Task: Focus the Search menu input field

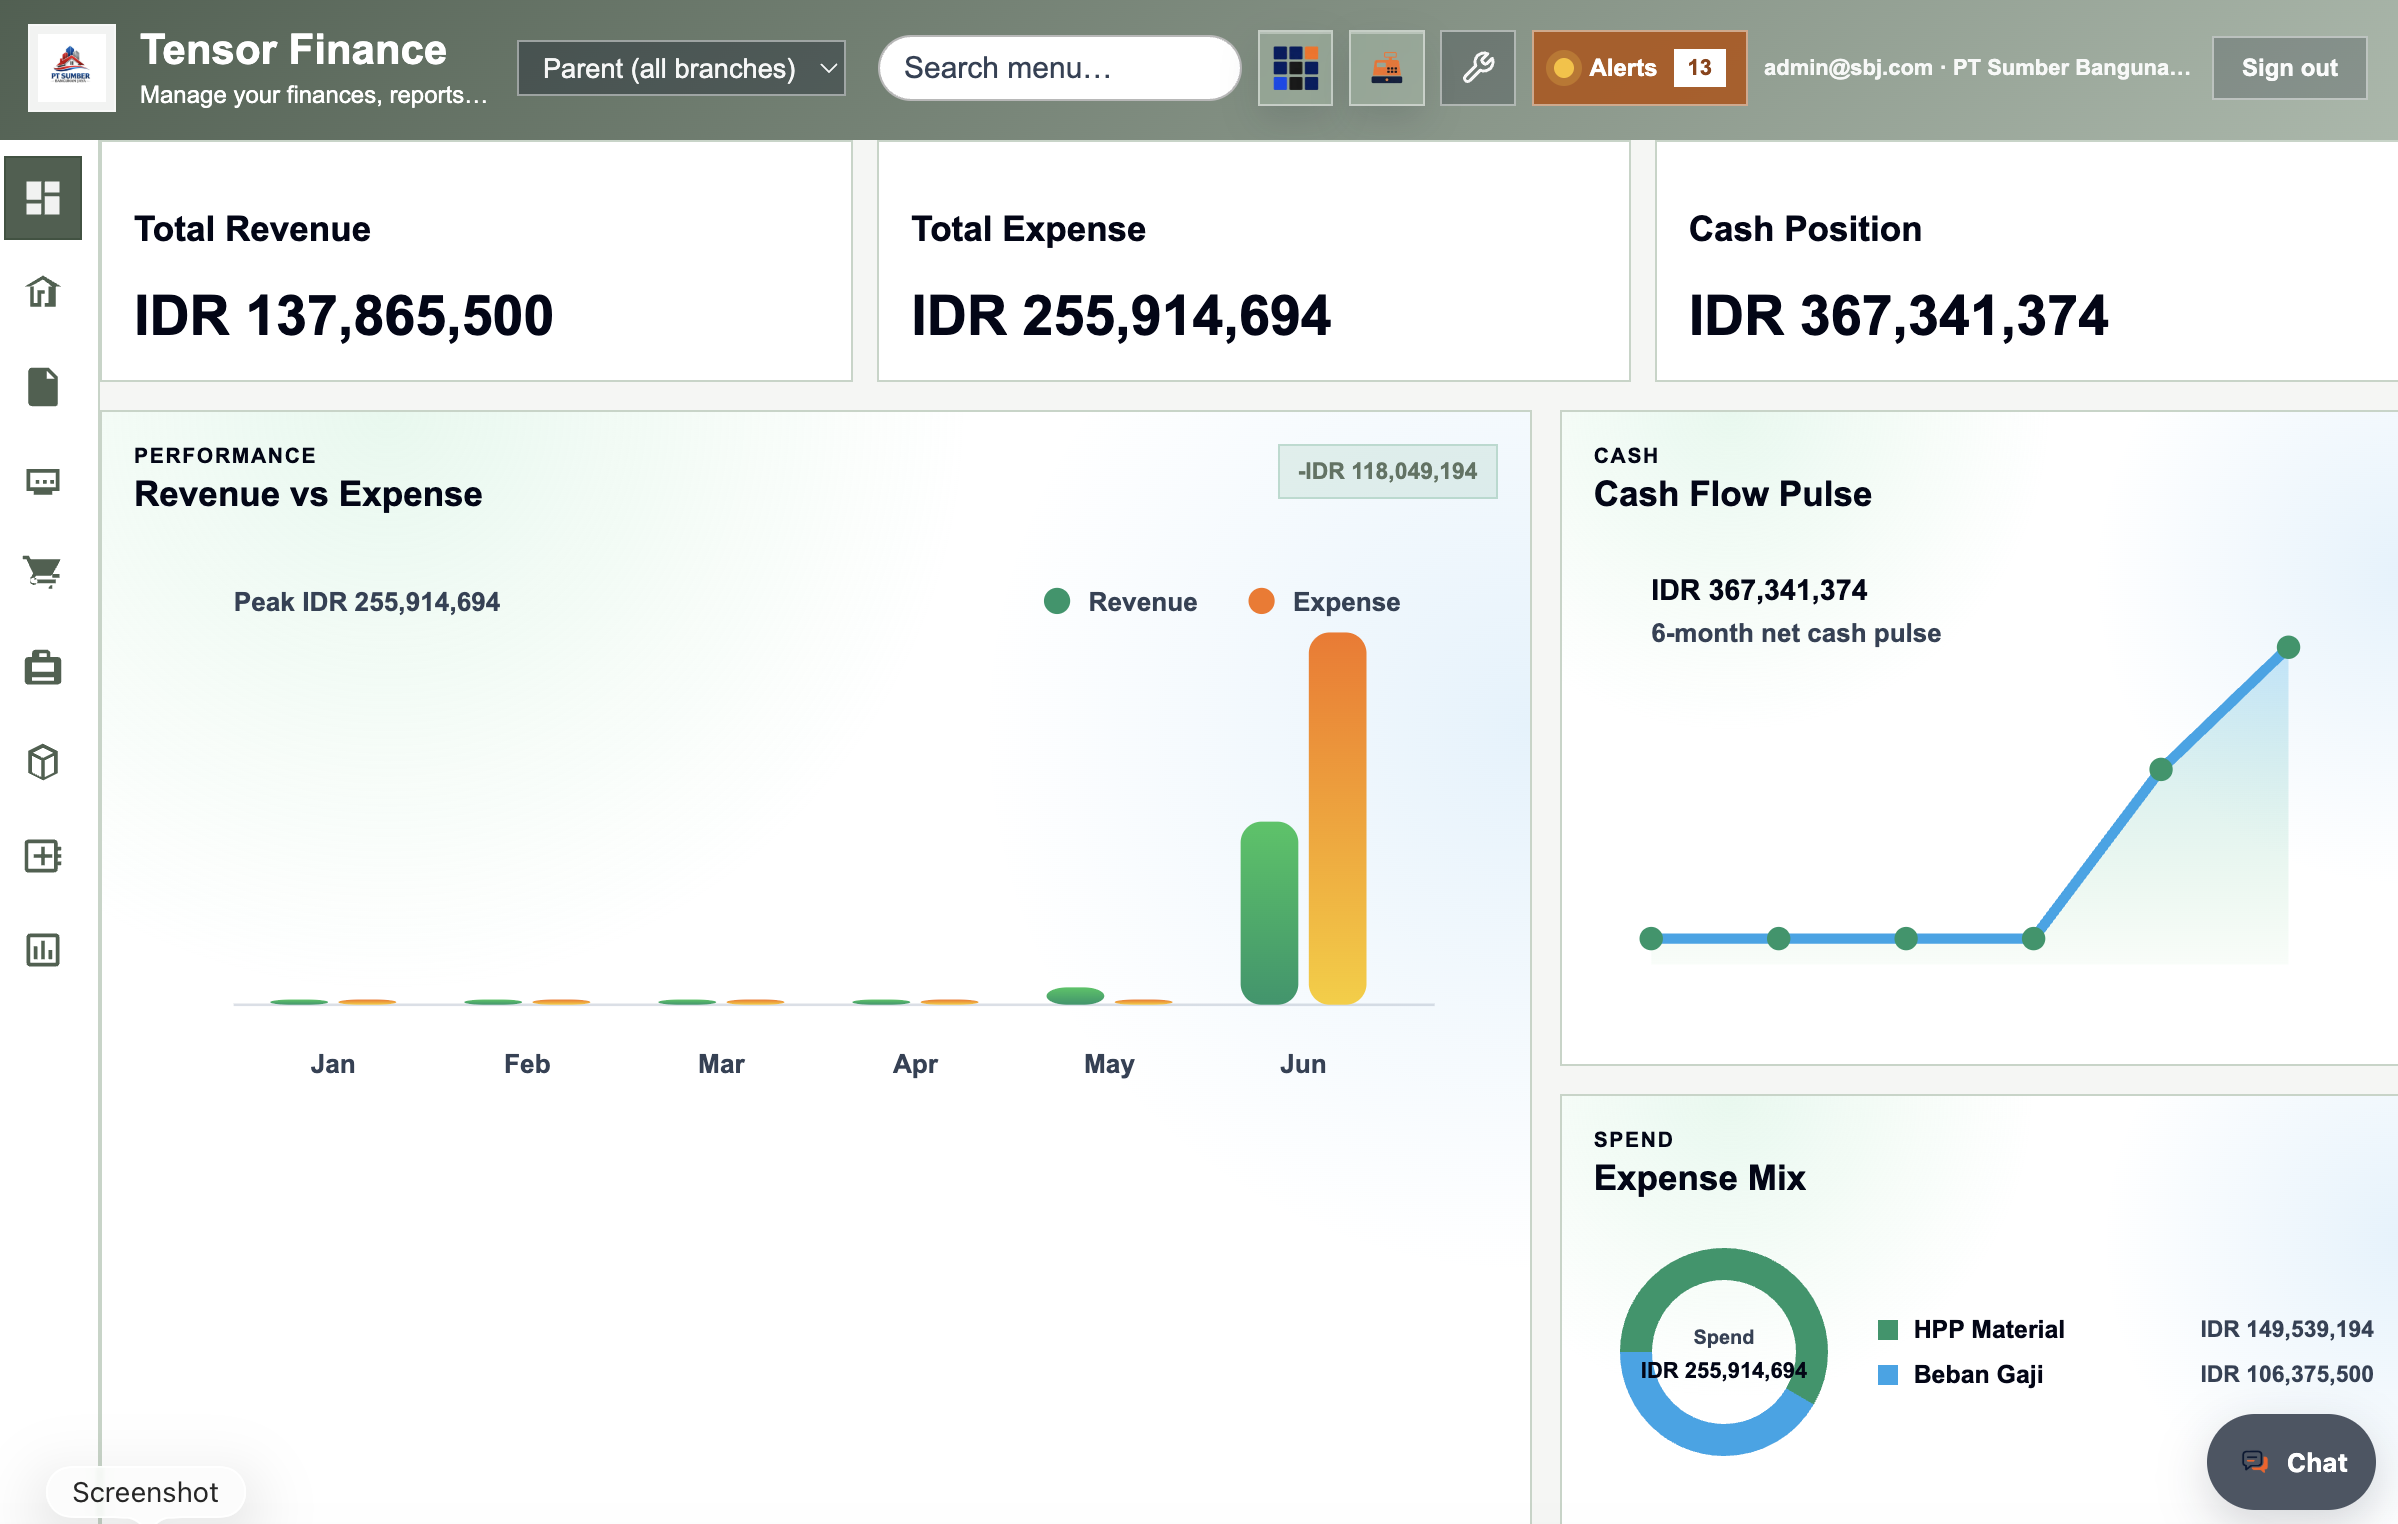Action: point(1059,68)
